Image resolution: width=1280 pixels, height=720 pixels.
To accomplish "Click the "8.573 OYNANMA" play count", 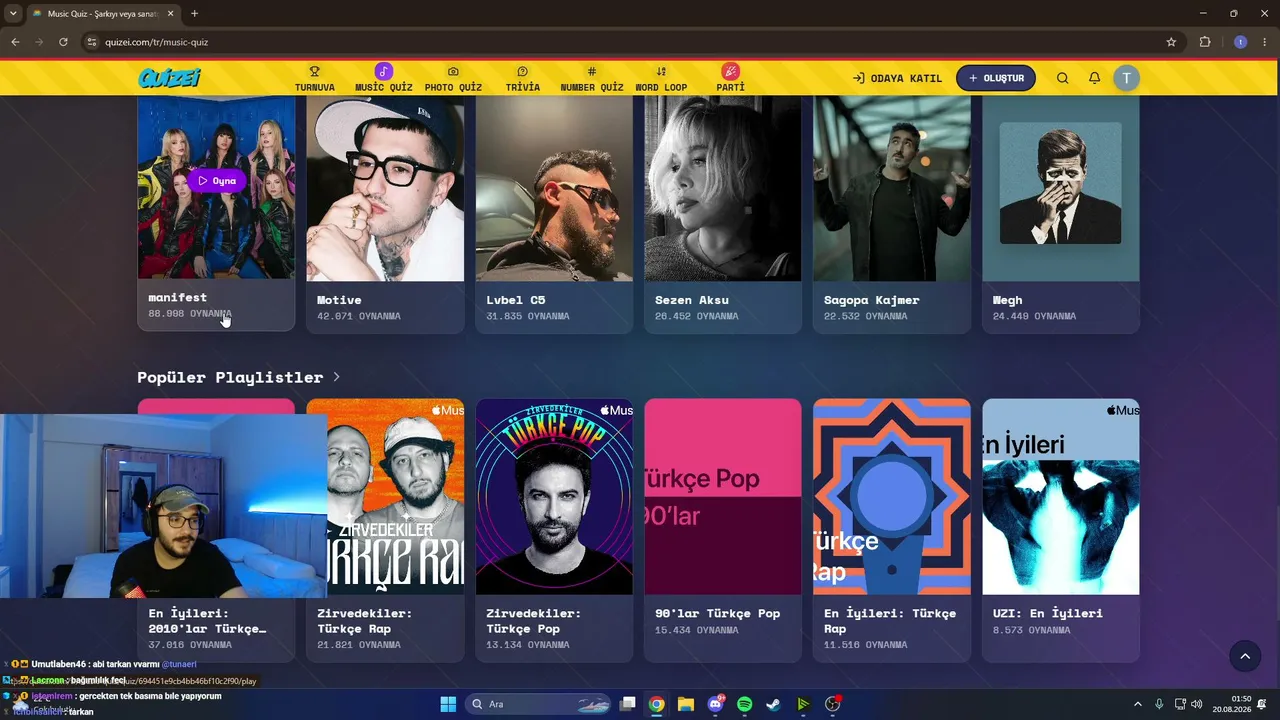I will tap(1032, 630).
